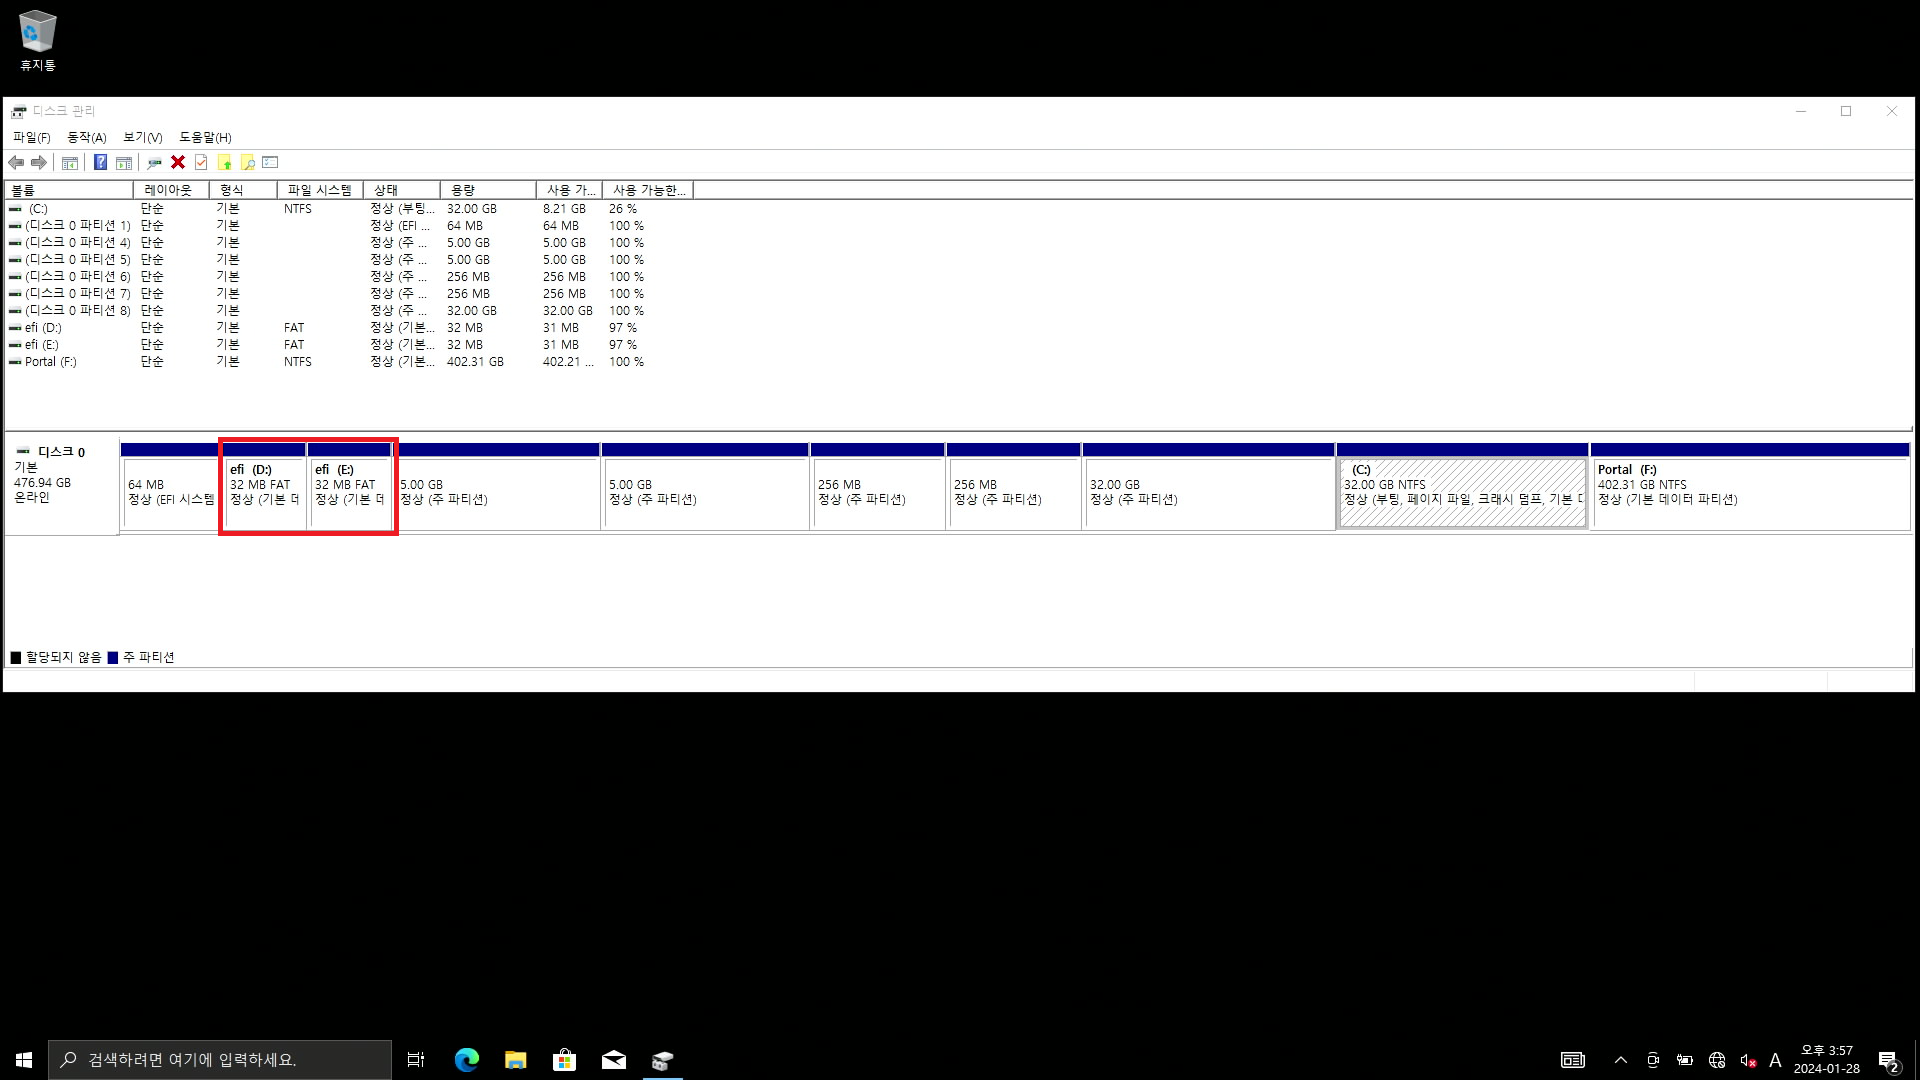
Task: Click the folder with green arrow icon
Action: coord(224,162)
